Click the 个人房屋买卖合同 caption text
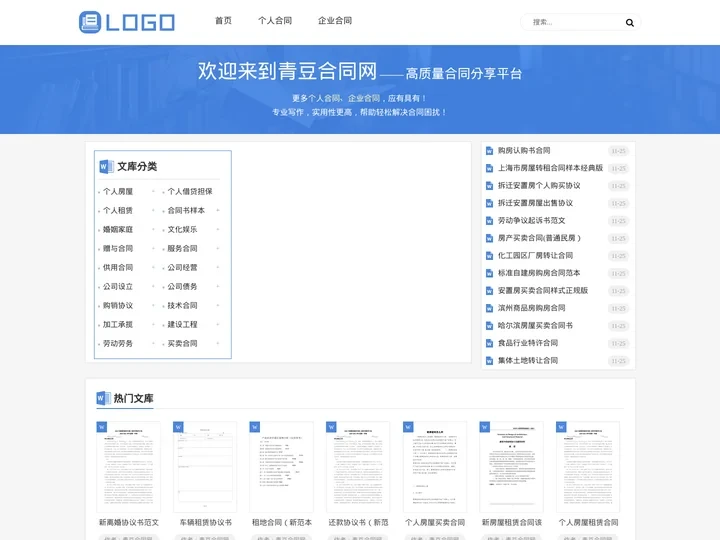The height and width of the screenshot is (540, 720). pyautogui.click(x=435, y=523)
